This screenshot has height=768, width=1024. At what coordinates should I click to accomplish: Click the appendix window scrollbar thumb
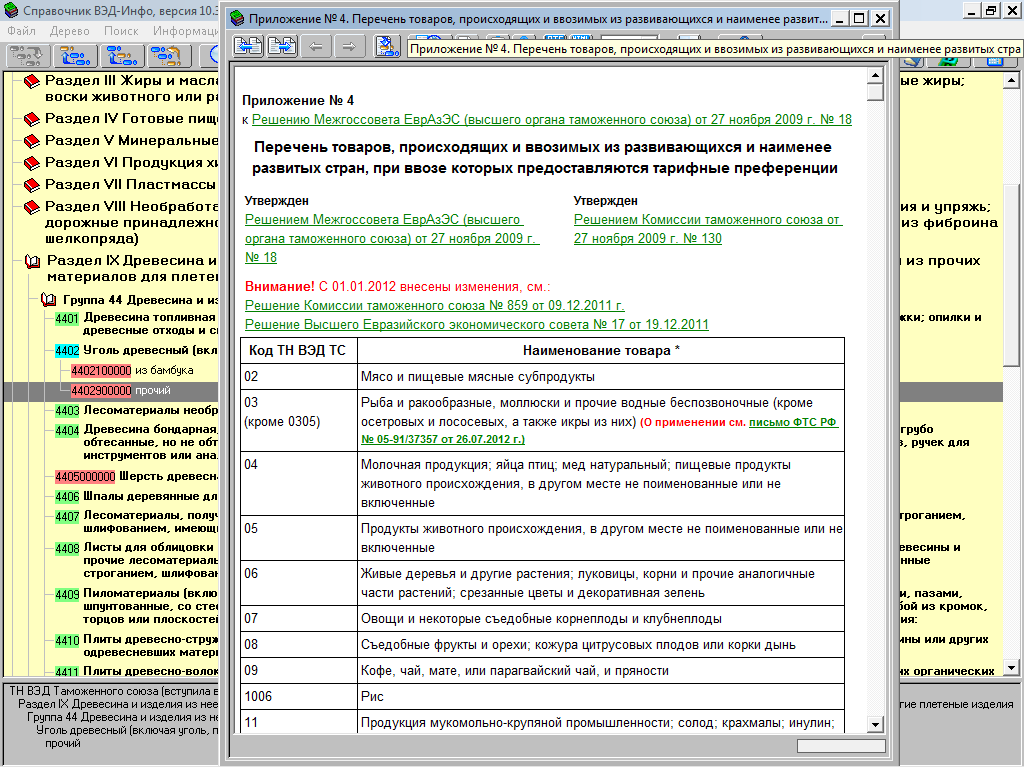point(875,92)
